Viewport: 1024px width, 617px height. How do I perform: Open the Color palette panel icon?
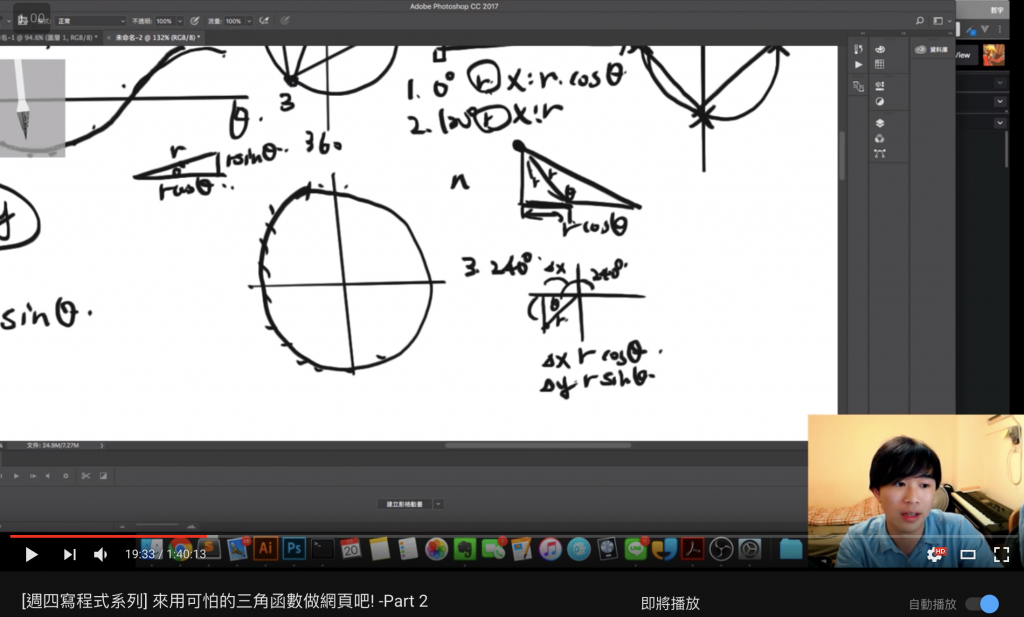[x=880, y=49]
